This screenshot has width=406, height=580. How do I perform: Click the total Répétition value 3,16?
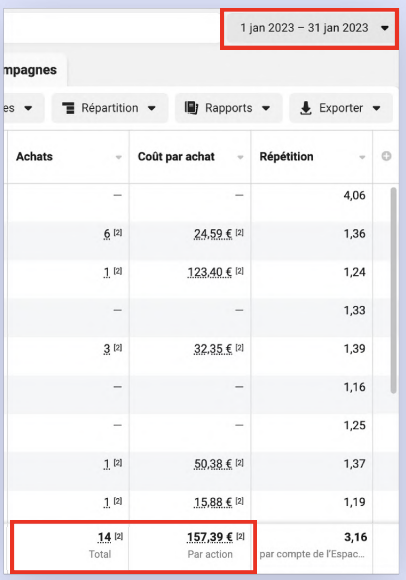[x=355, y=537]
